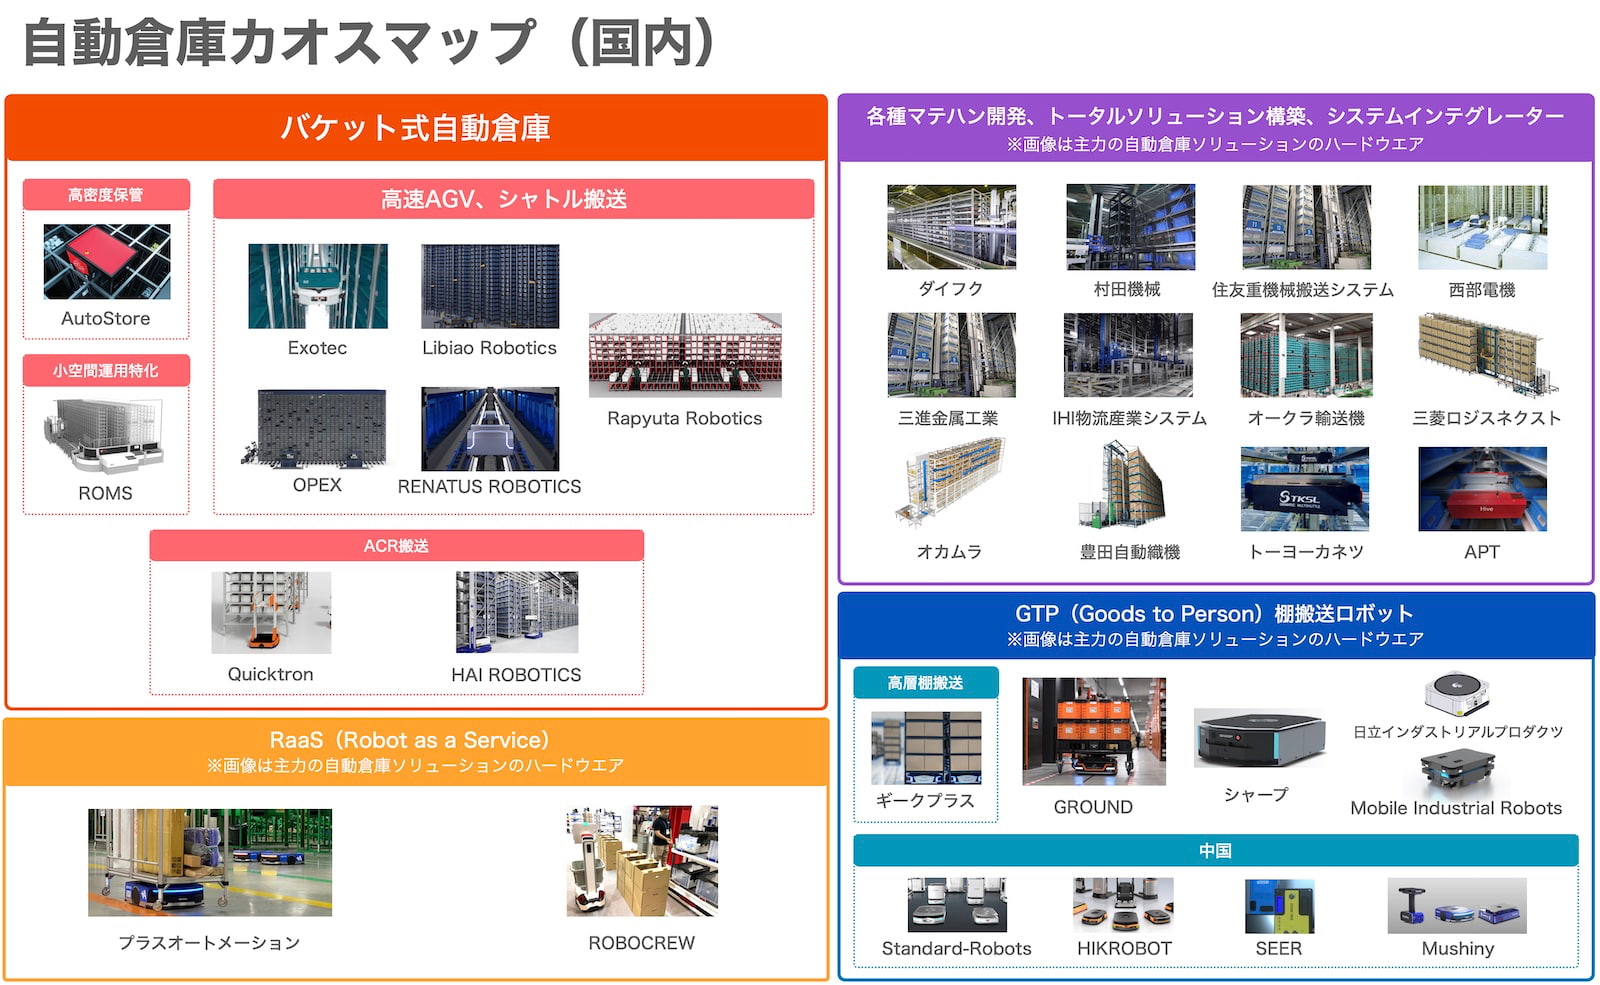Select the Exotec robot image
Screen dimensions: 1600x985
318,286
